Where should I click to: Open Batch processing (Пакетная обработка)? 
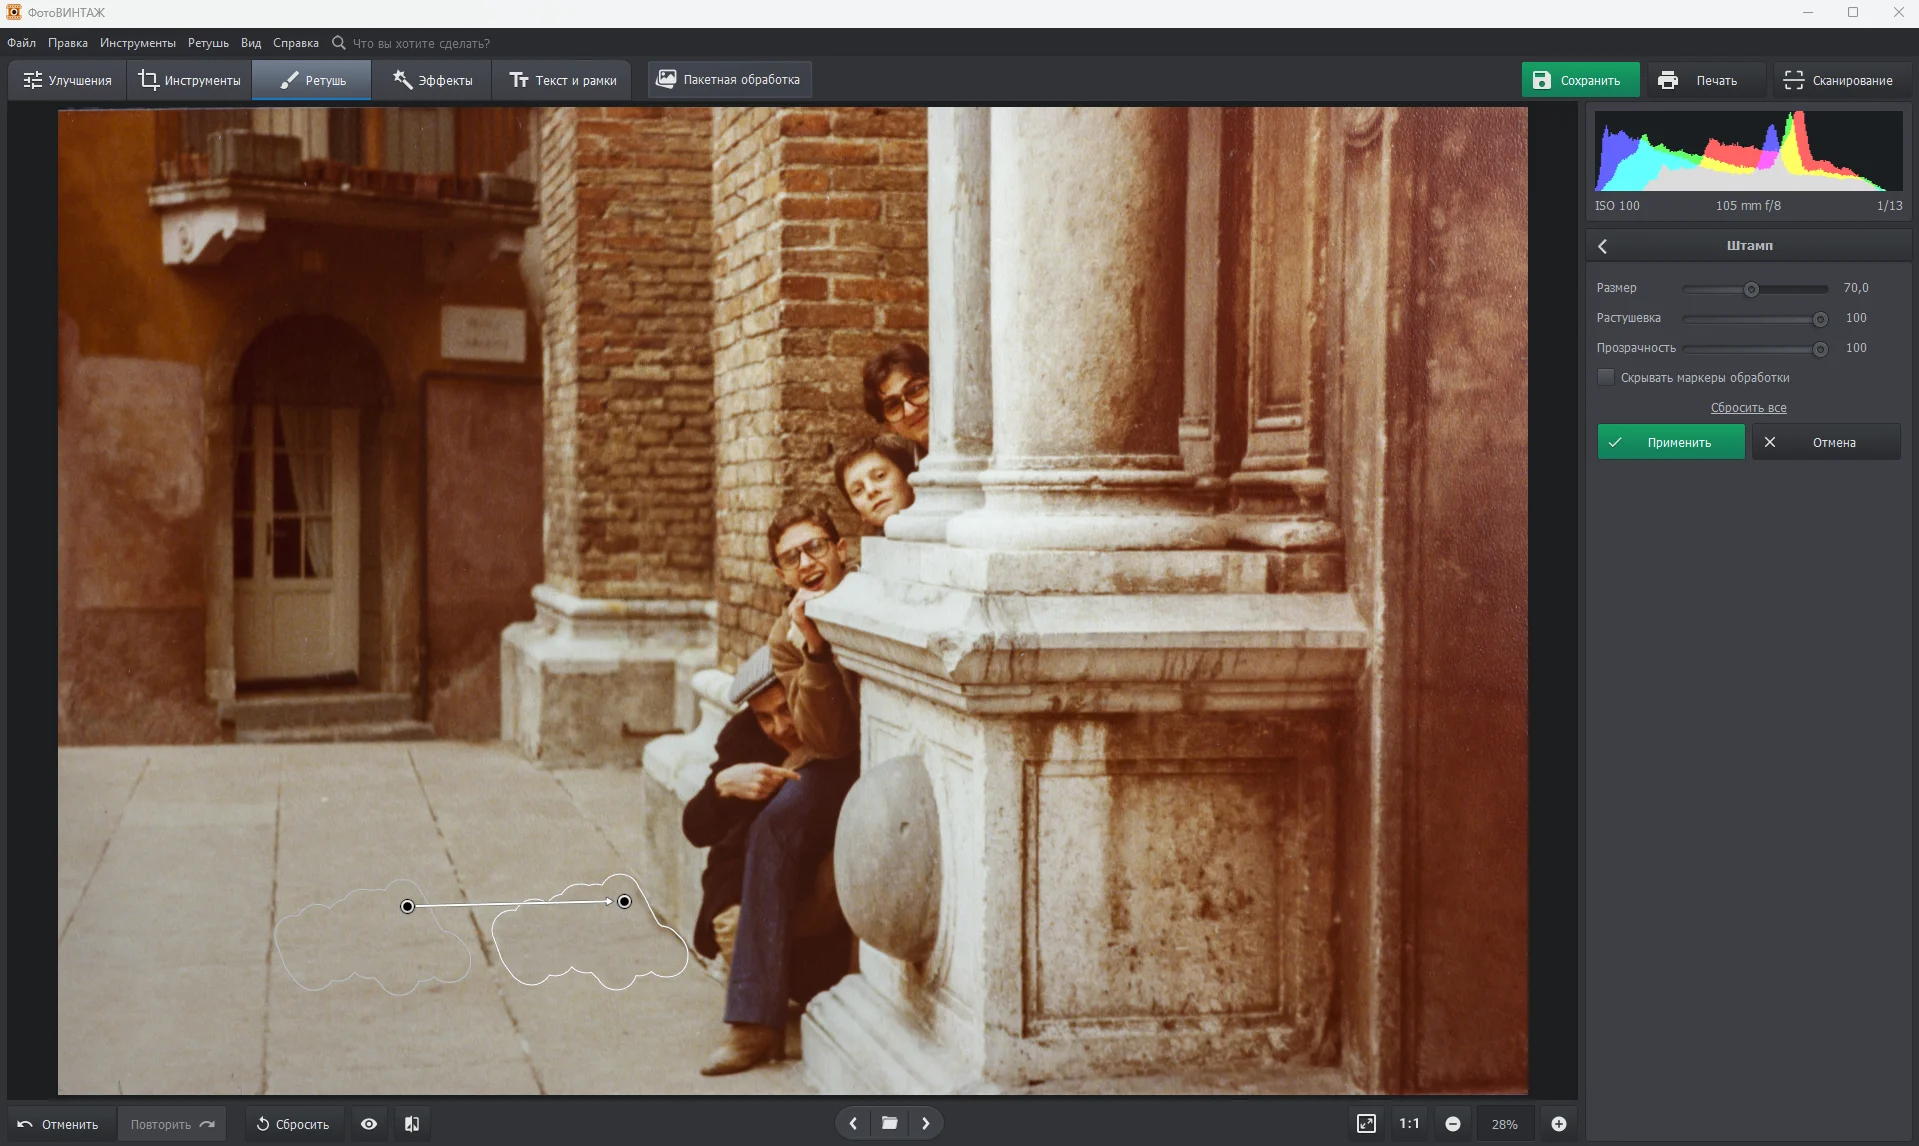729,80
